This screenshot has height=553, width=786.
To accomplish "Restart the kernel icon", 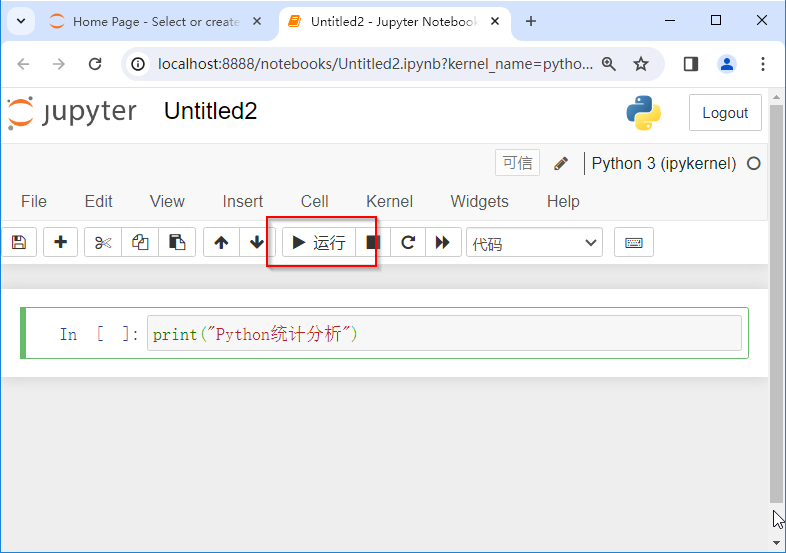I will pyautogui.click(x=408, y=243).
